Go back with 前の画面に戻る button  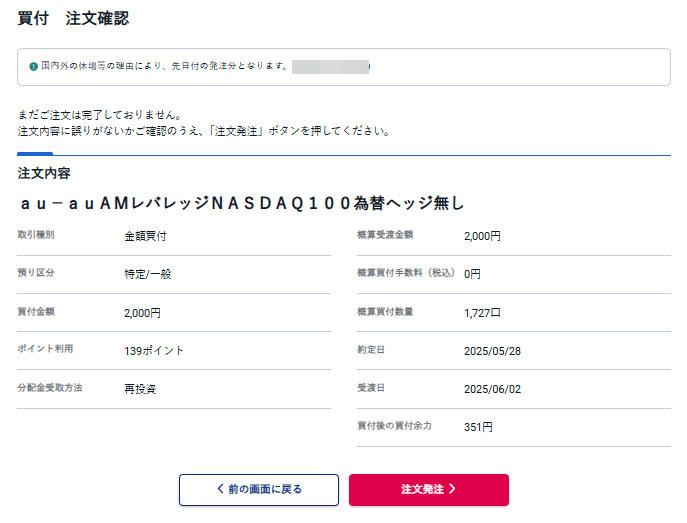click(x=258, y=489)
